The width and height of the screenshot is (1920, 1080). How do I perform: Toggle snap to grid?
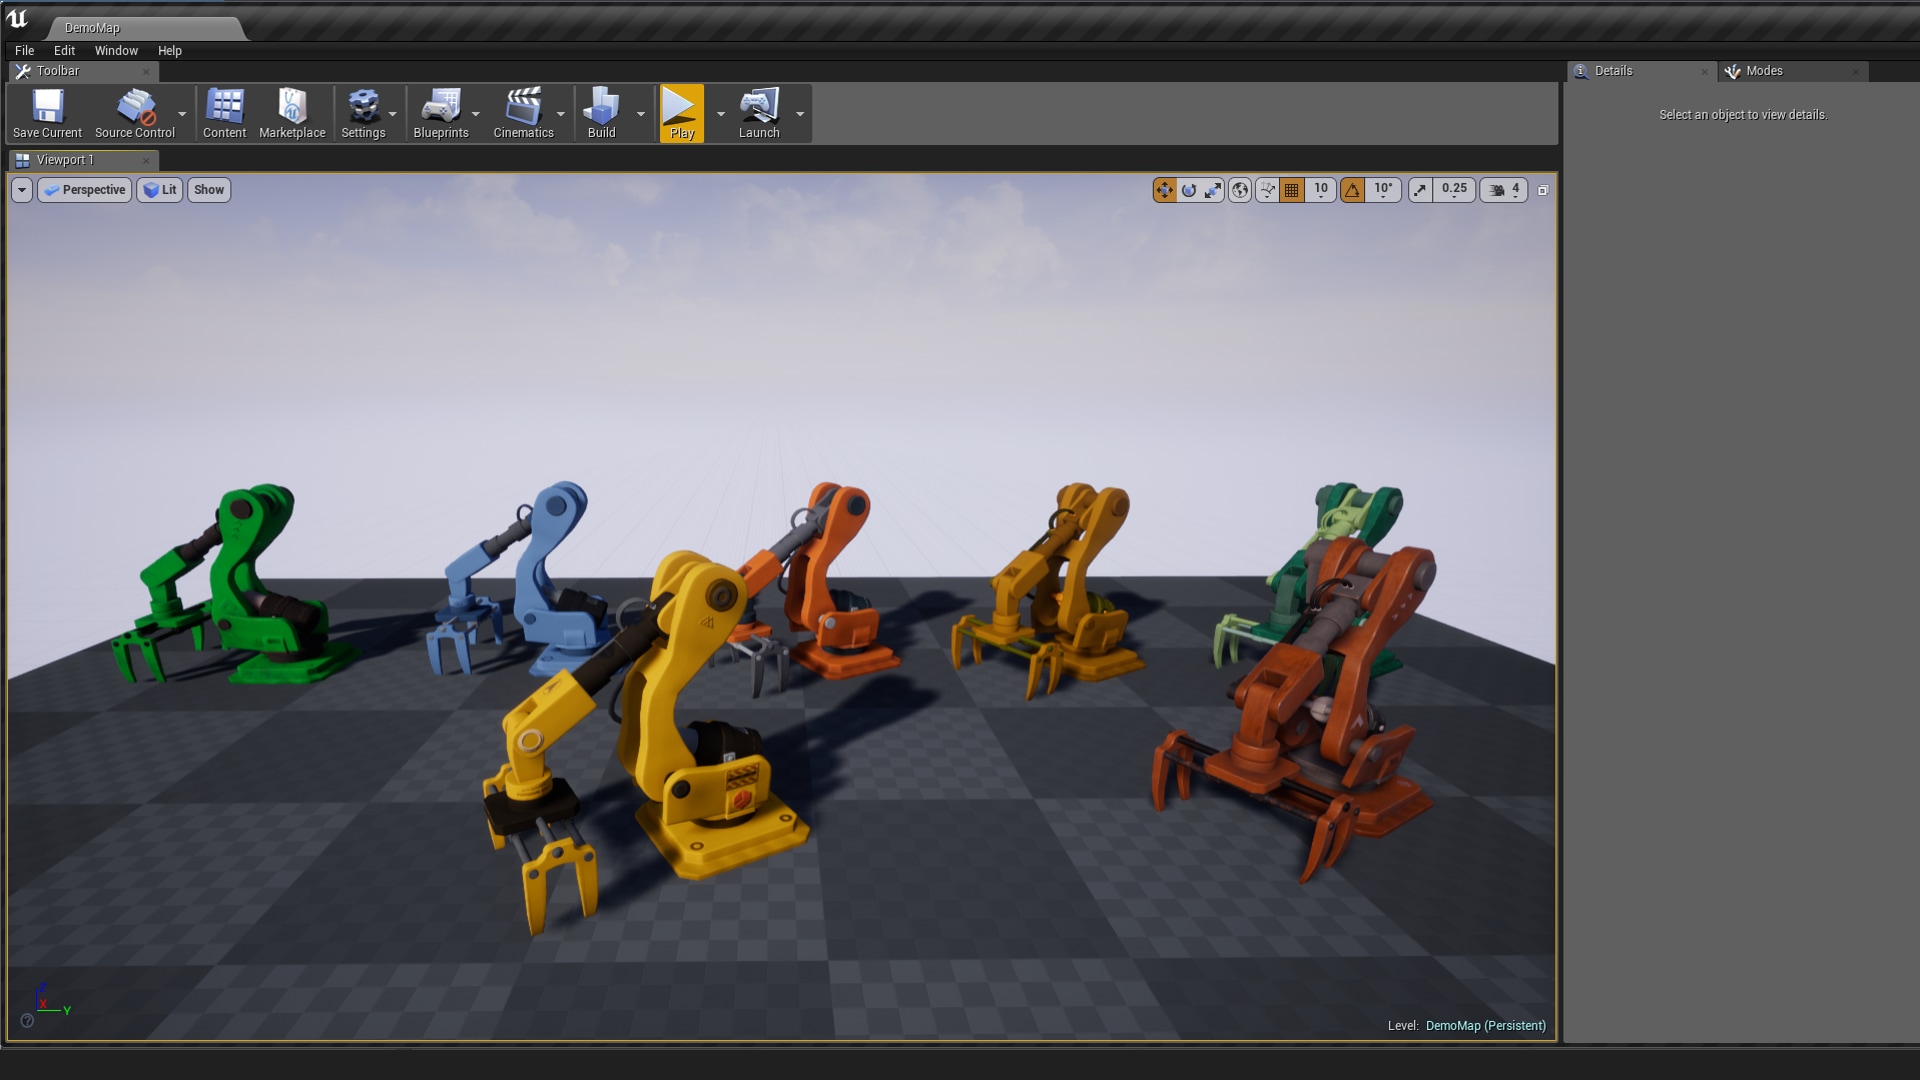pyautogui.click(x=1290, y=190)
